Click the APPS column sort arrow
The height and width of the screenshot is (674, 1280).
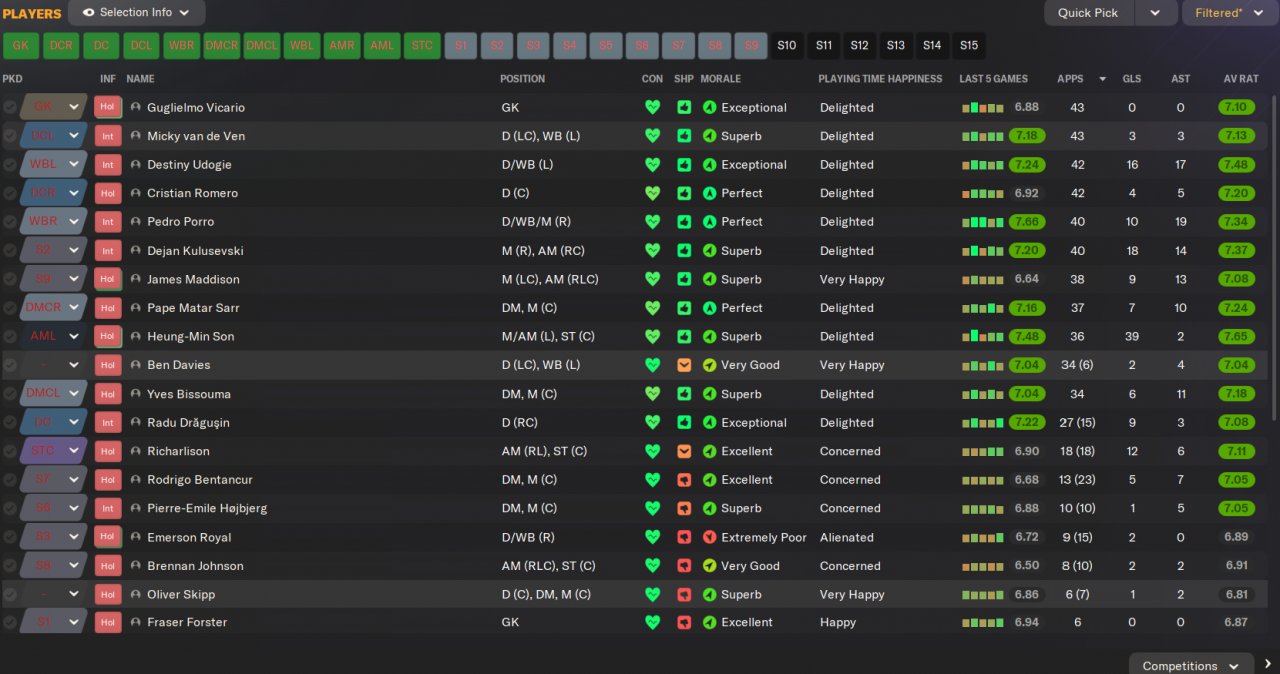(1103, 79)
